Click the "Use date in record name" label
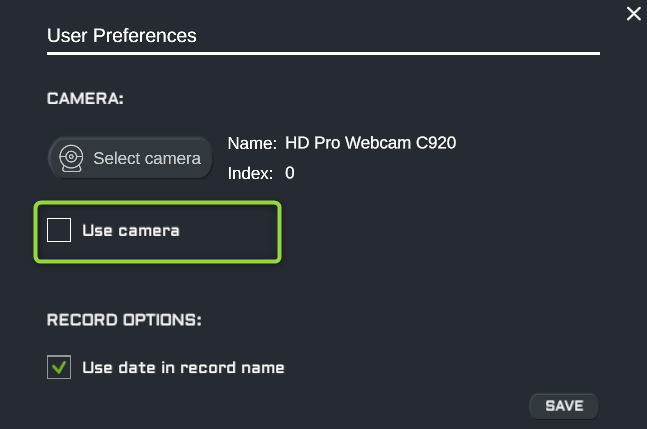The image size is (647, 429). (x=183, y=368)
